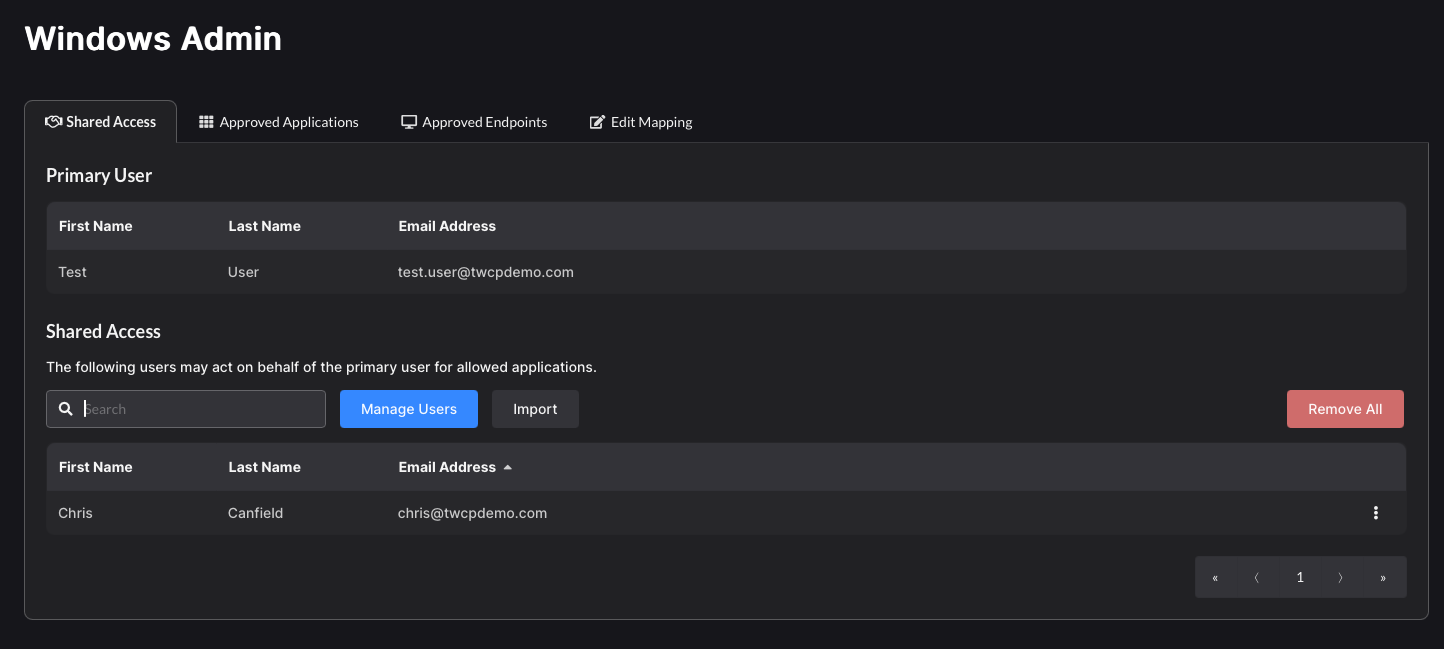Click the red Remove All button
This screenshot has width=1444, height=649.
pos(1345,409)
